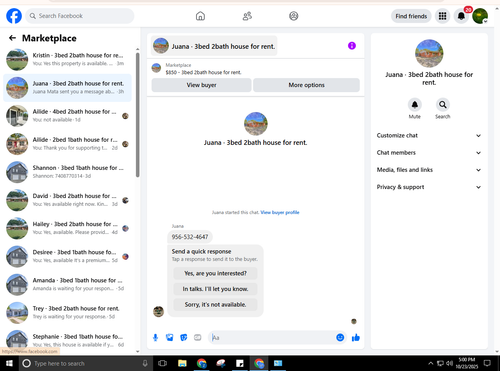Click the chat header title 'Juana · 3bed 2bath house for rent.'
Screen dimensions: 500x371
(214, 46)
